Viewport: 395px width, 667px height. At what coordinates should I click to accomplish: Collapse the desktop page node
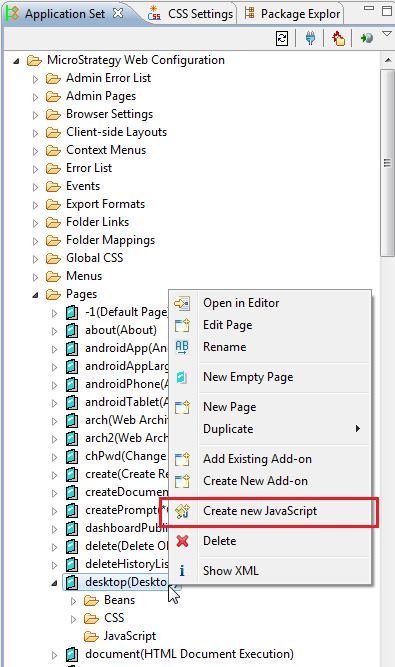coord(54,583)
